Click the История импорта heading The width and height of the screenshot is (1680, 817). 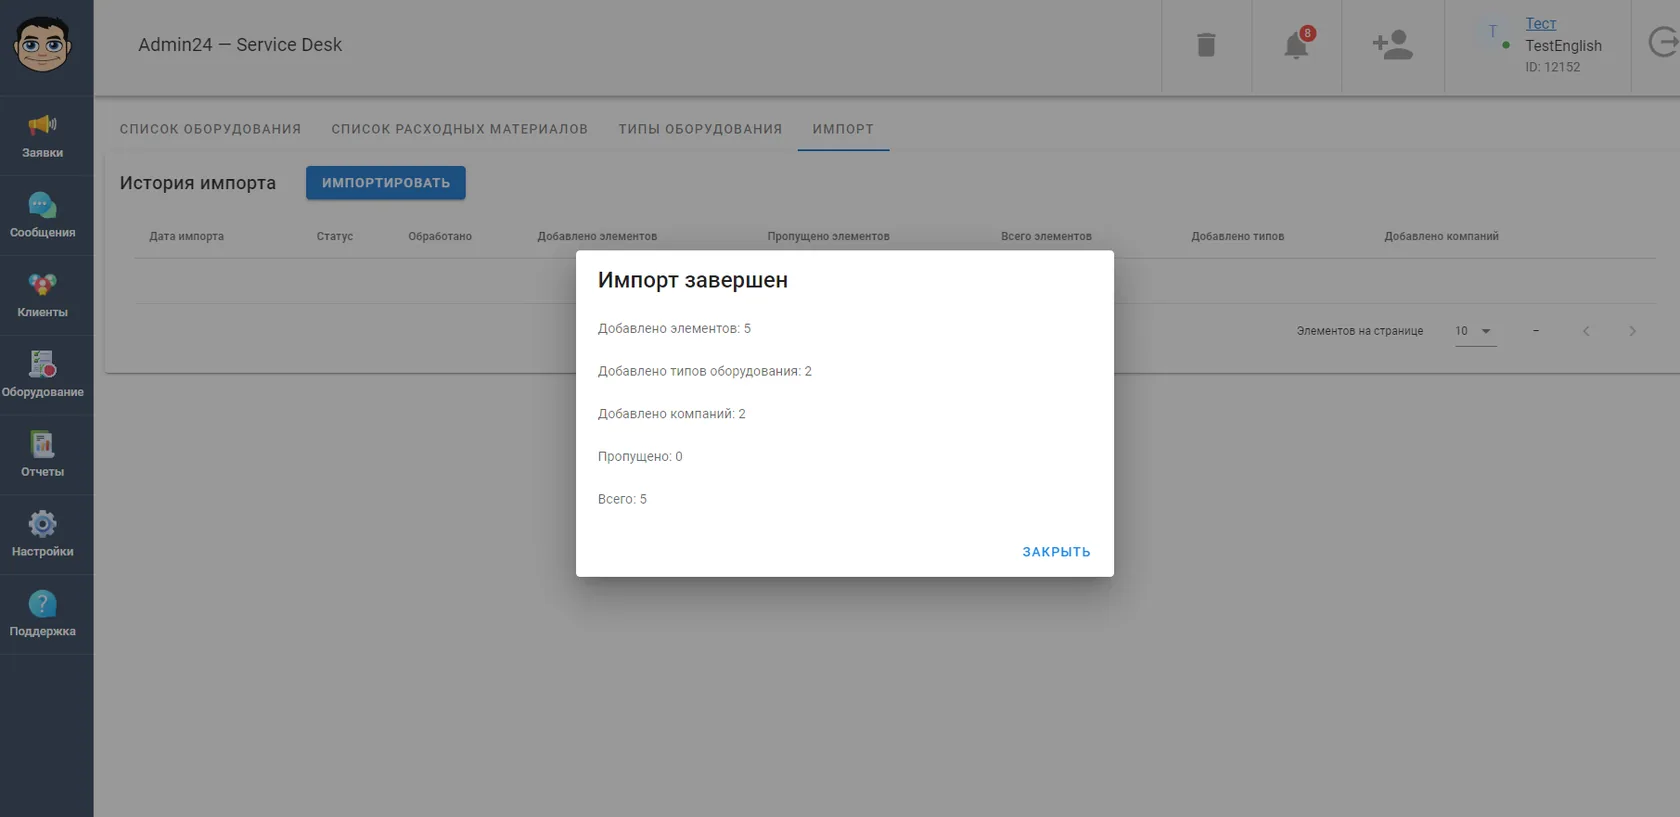point(198,183)
